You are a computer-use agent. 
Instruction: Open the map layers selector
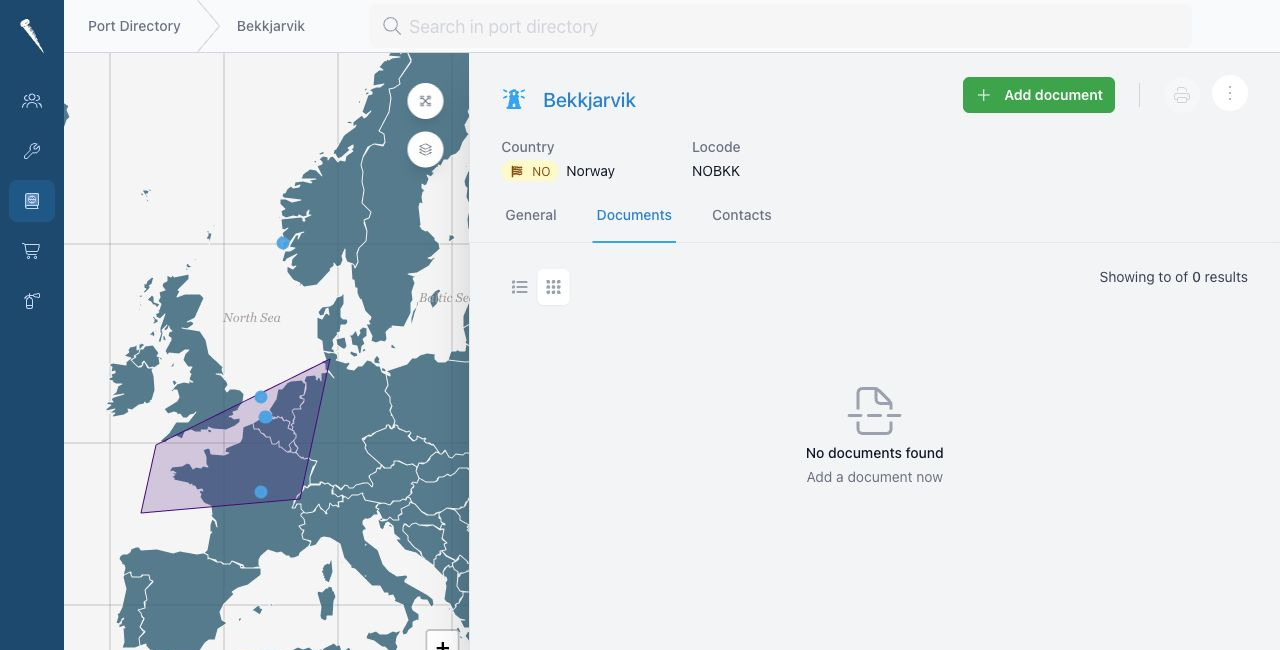[x=425, y=149]
